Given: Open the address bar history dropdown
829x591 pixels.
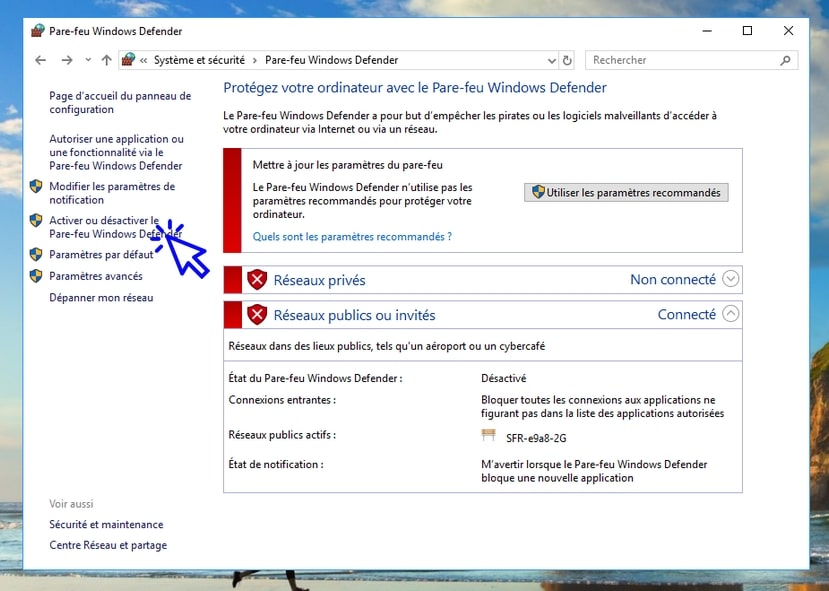Looking at the screenshot, I should 551,61.
